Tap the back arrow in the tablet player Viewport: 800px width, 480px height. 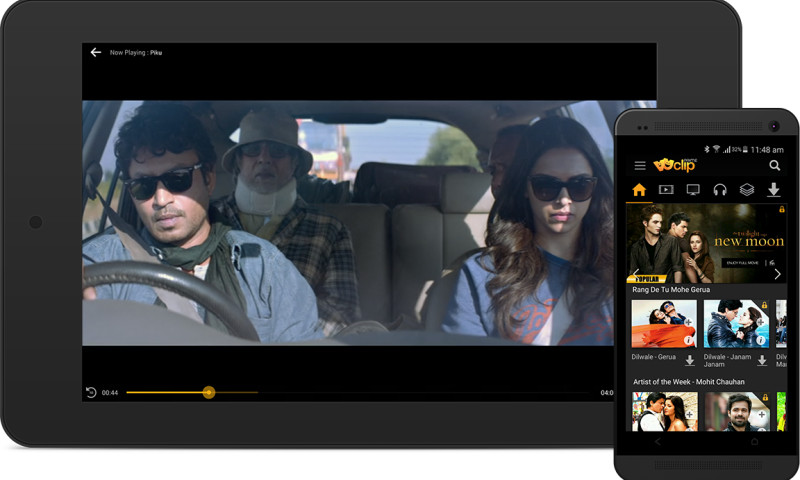click(95, 52)
